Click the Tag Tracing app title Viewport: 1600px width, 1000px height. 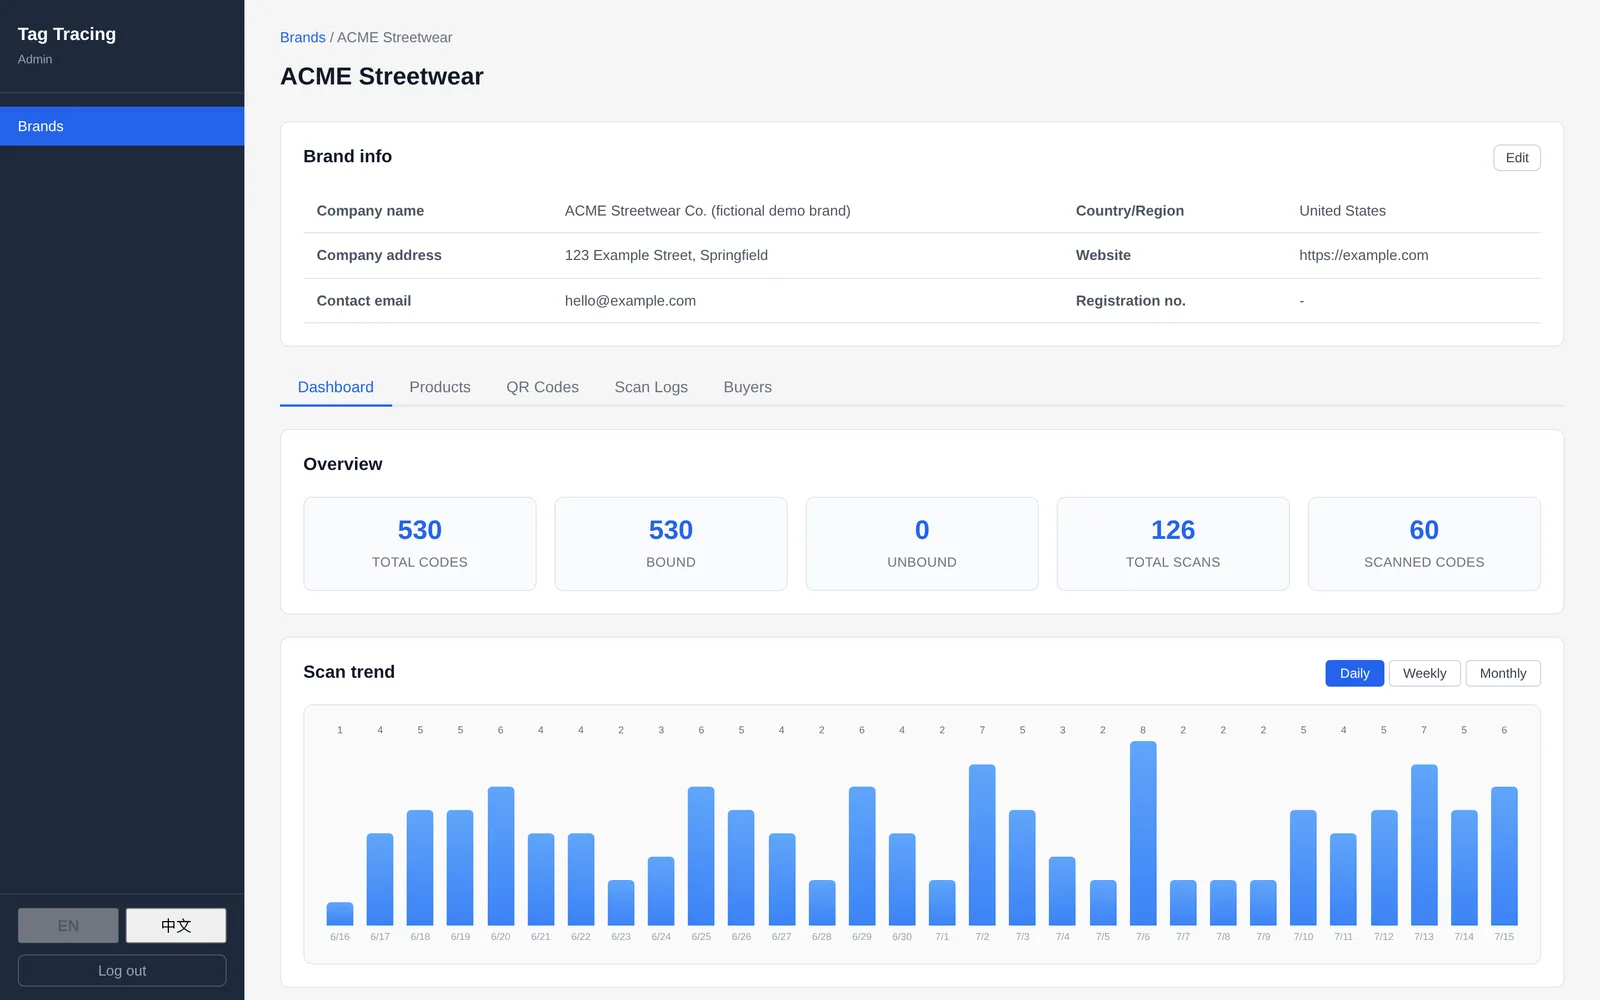click(x=67, y=34)
